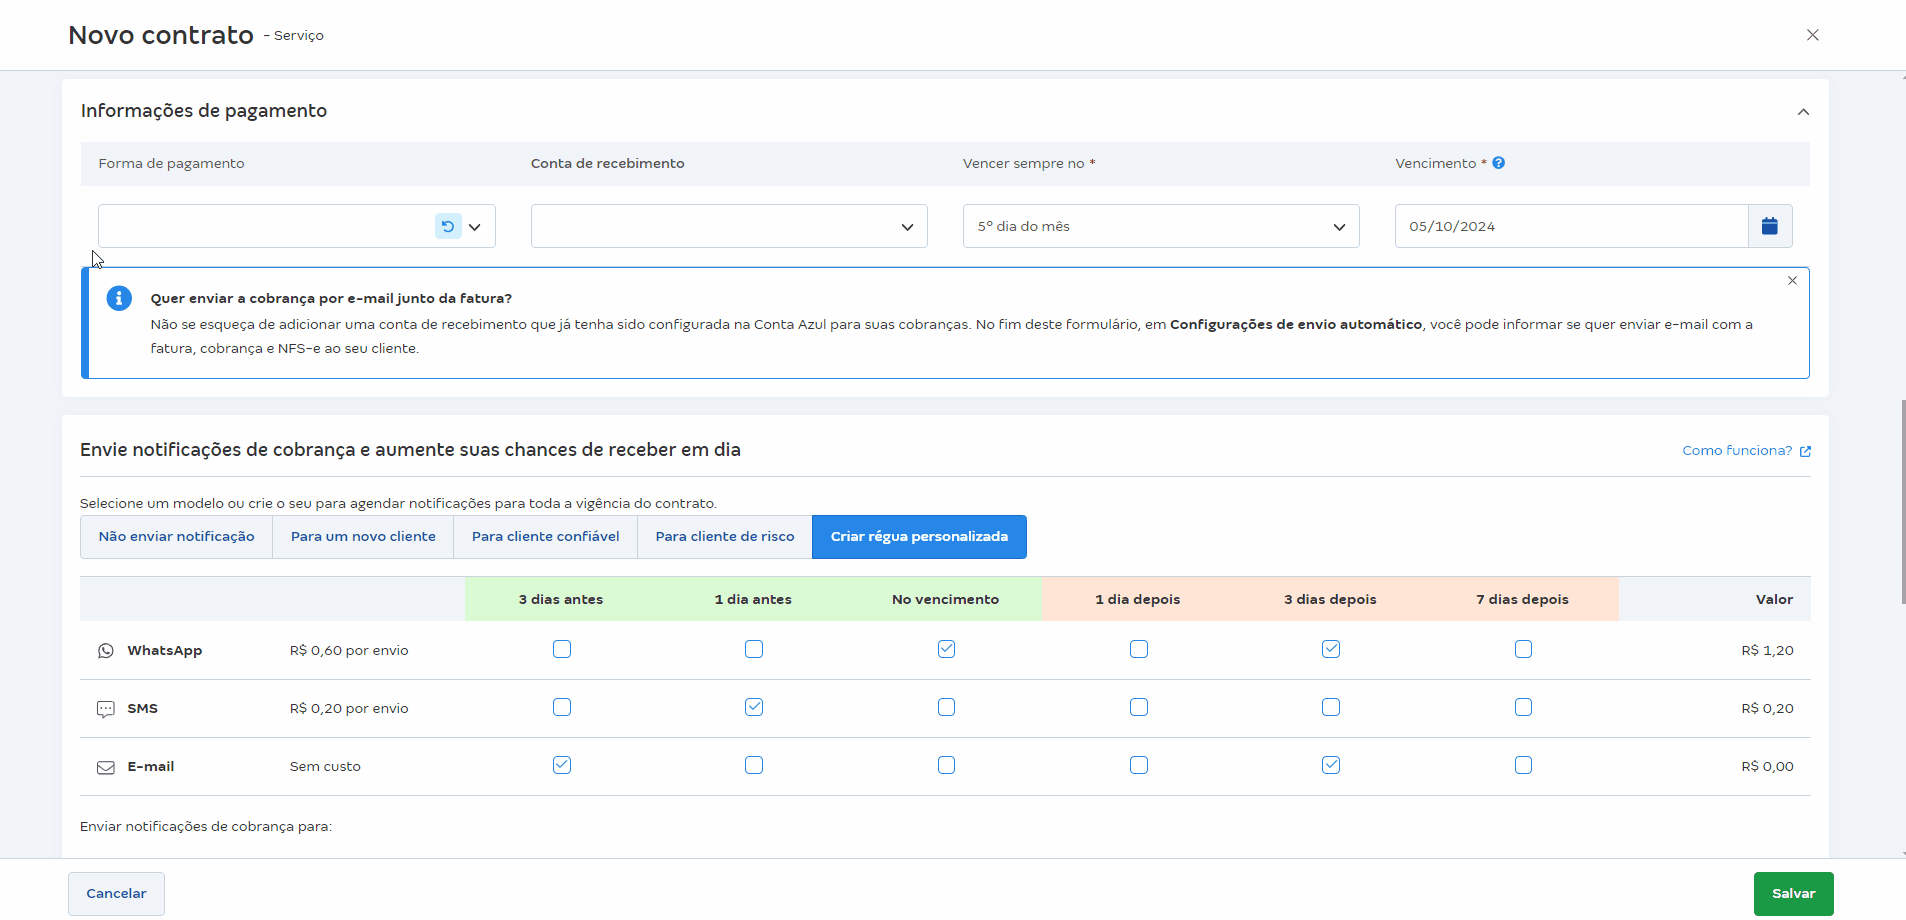Click the Vencimento date input field
The height and width of the screenshot is (920, 1906).
click(1570, 227)
